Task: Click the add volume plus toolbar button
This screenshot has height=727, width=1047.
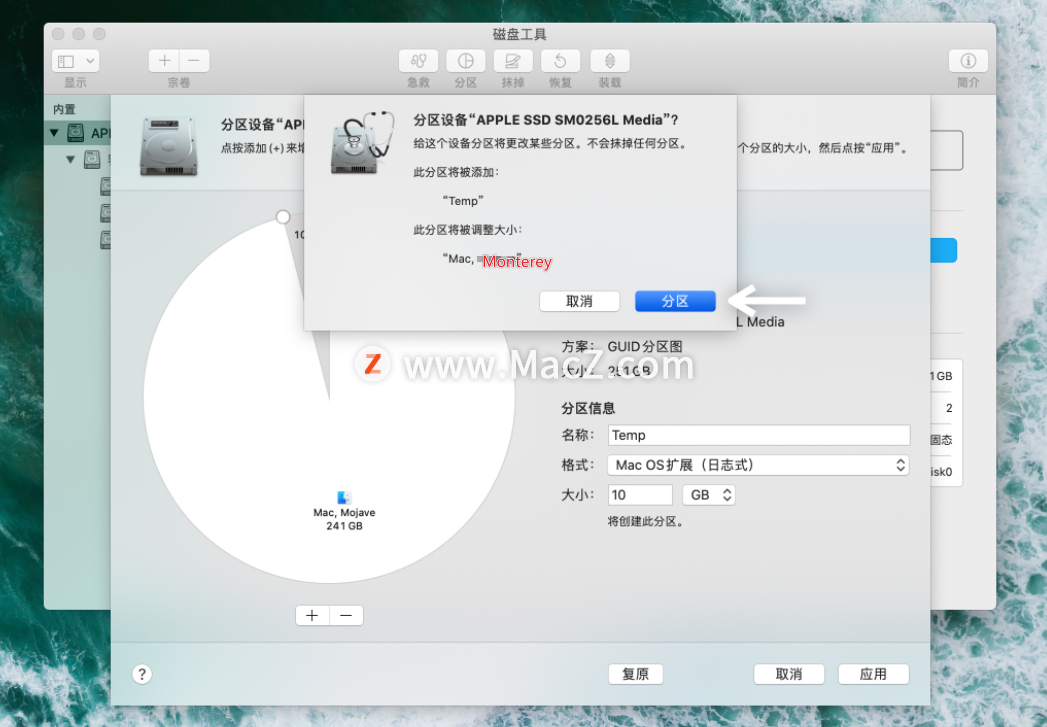Action: [164, 61]
